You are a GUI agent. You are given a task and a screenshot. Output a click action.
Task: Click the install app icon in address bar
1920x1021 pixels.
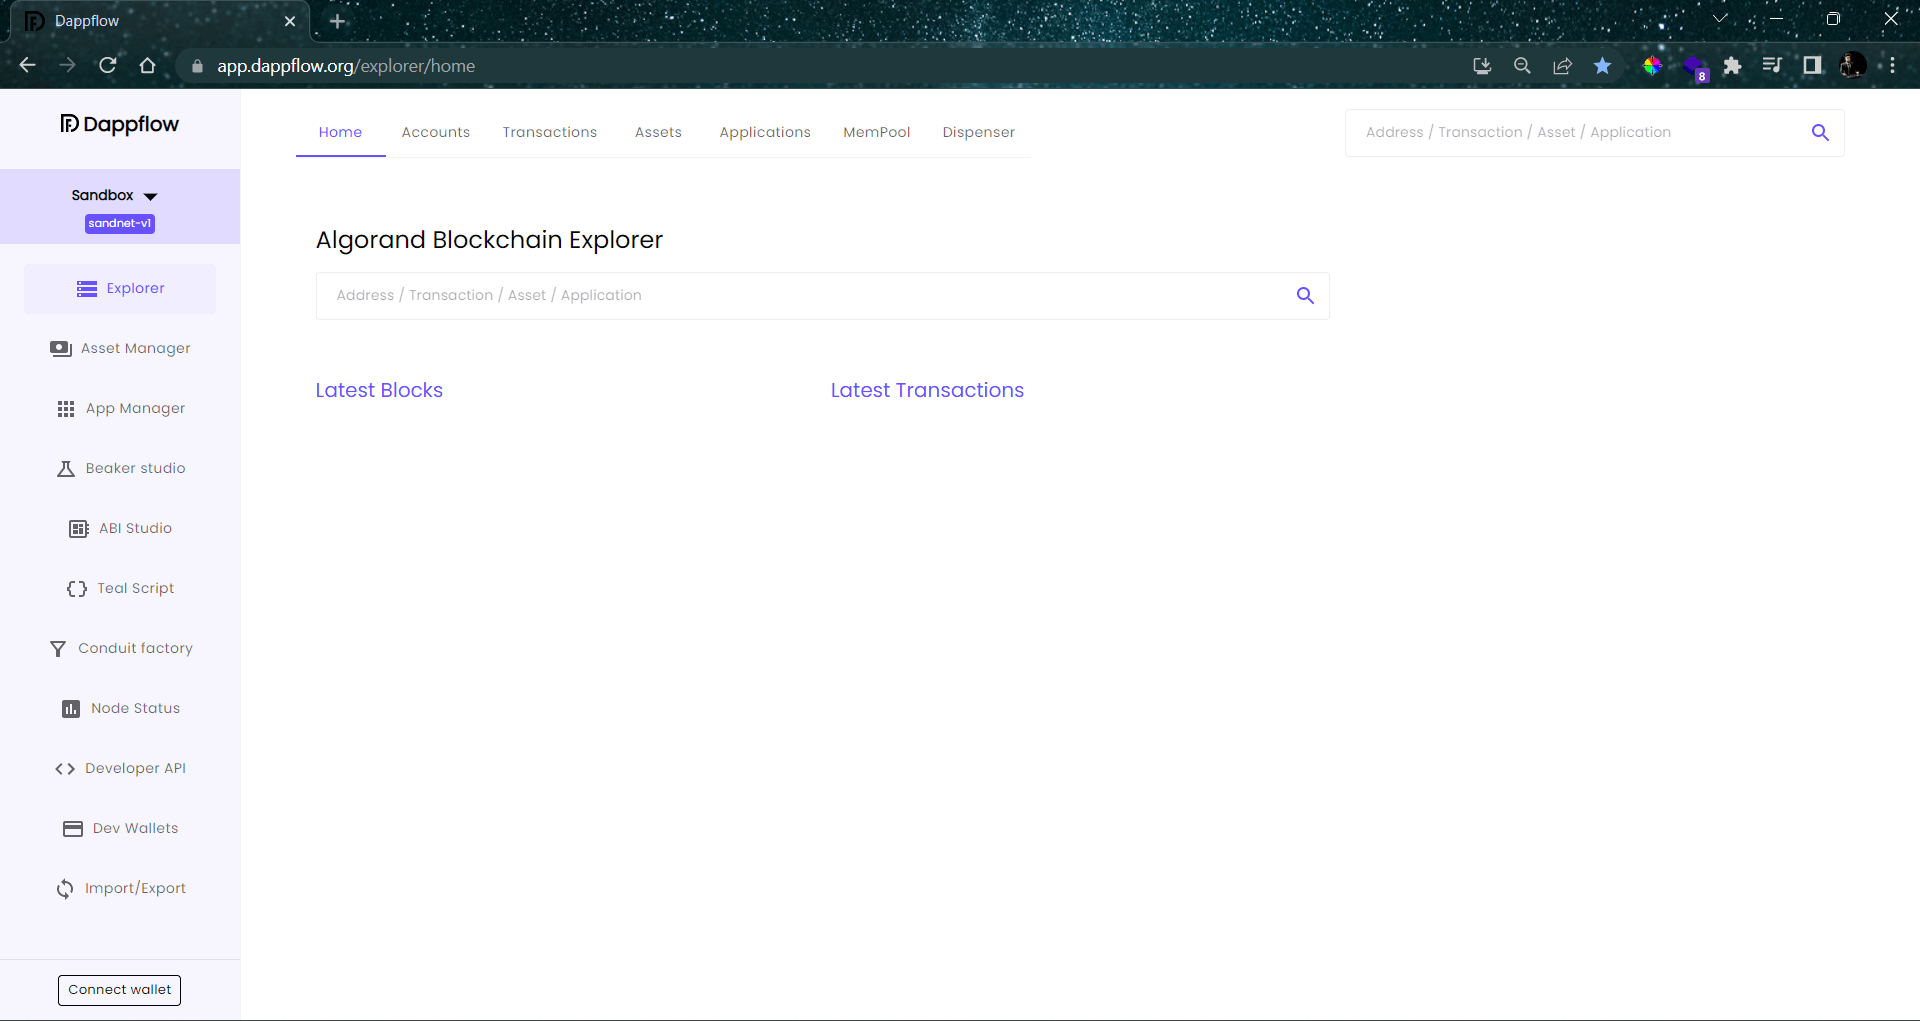point(1482,66)
